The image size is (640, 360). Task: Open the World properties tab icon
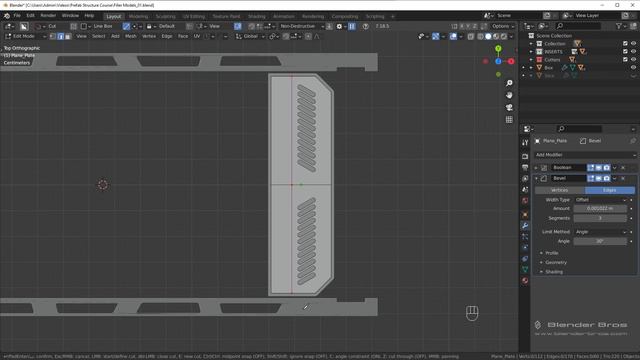(x=525, y=200)
